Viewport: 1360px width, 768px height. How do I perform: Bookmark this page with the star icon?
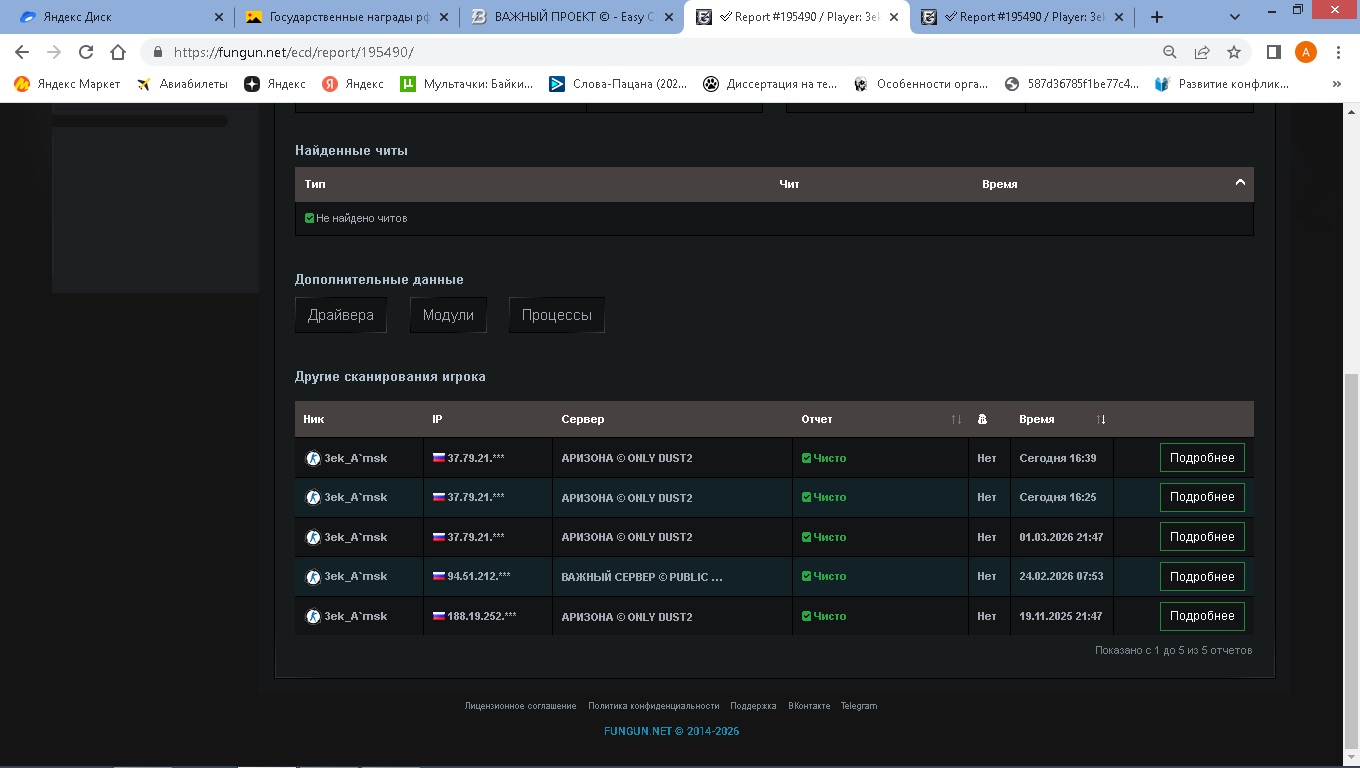click(1234, 52)
